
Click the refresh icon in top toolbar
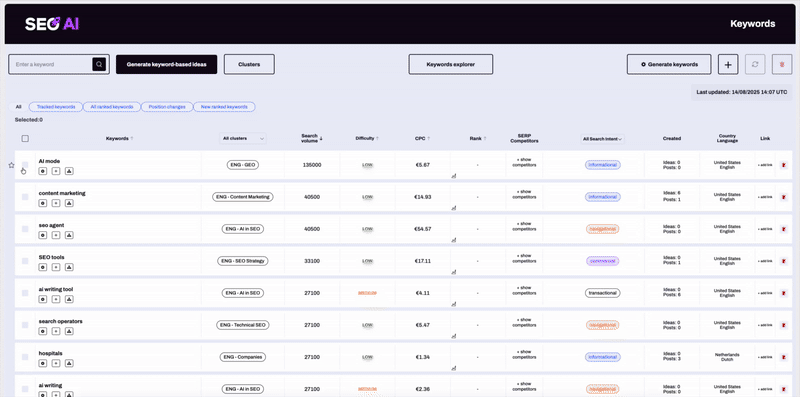pos(755,64)
